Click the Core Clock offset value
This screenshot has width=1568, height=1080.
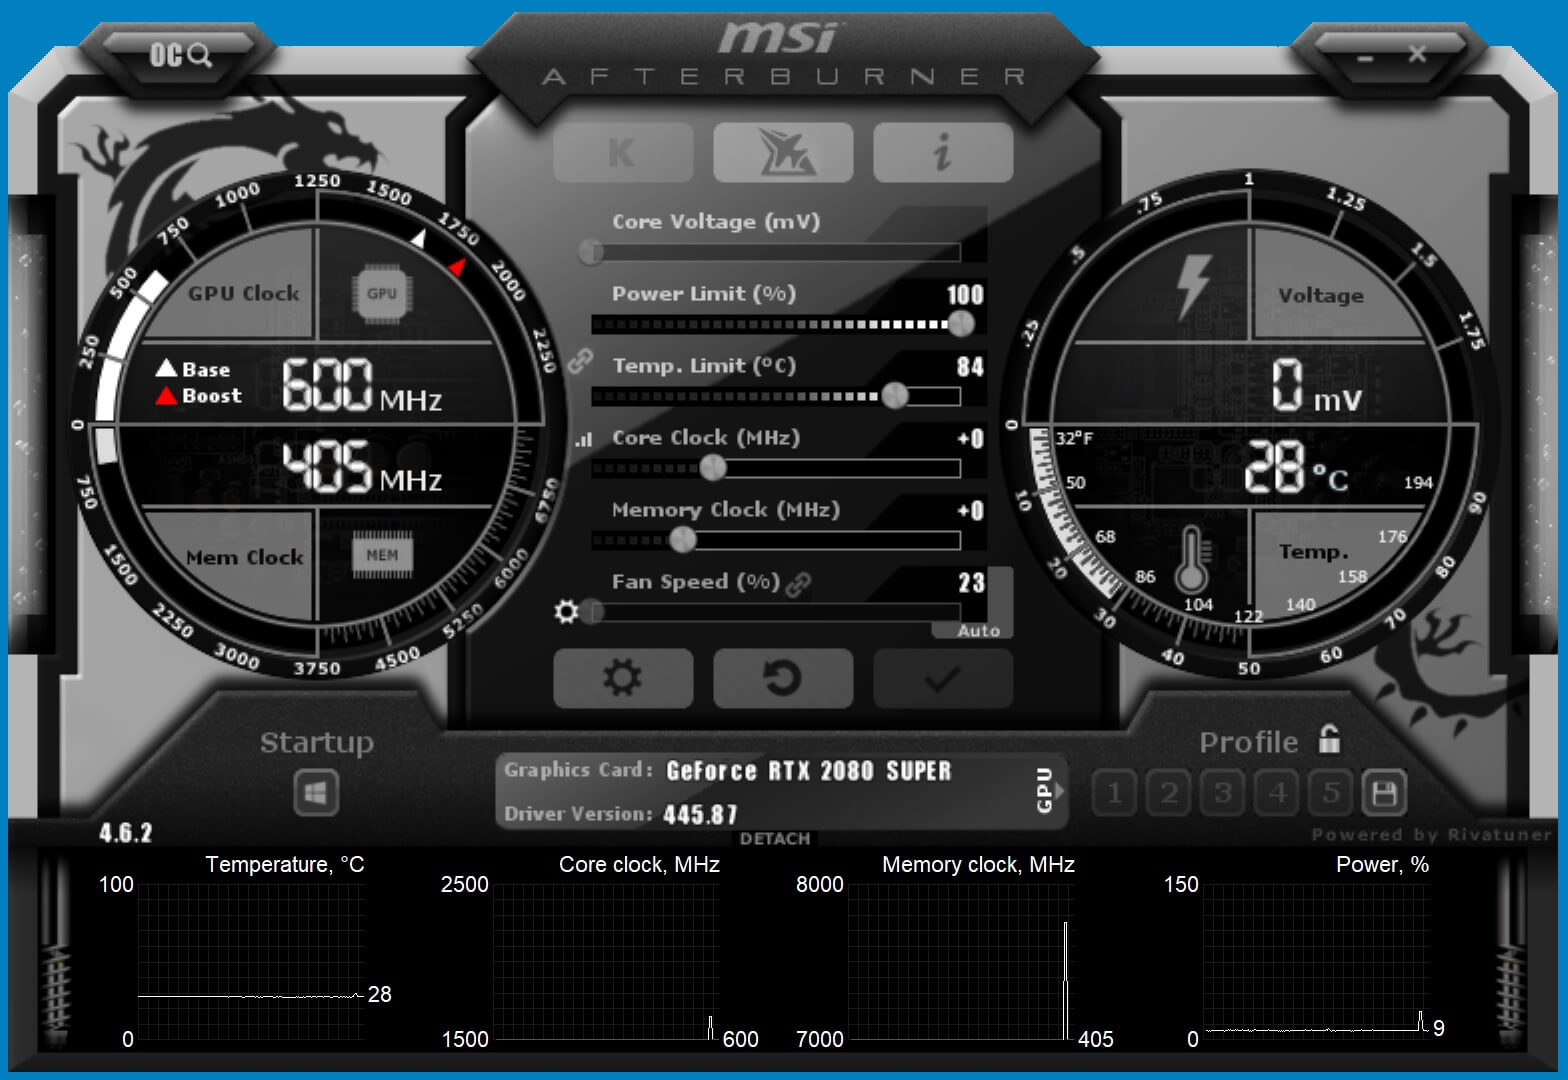click(970, 439)
